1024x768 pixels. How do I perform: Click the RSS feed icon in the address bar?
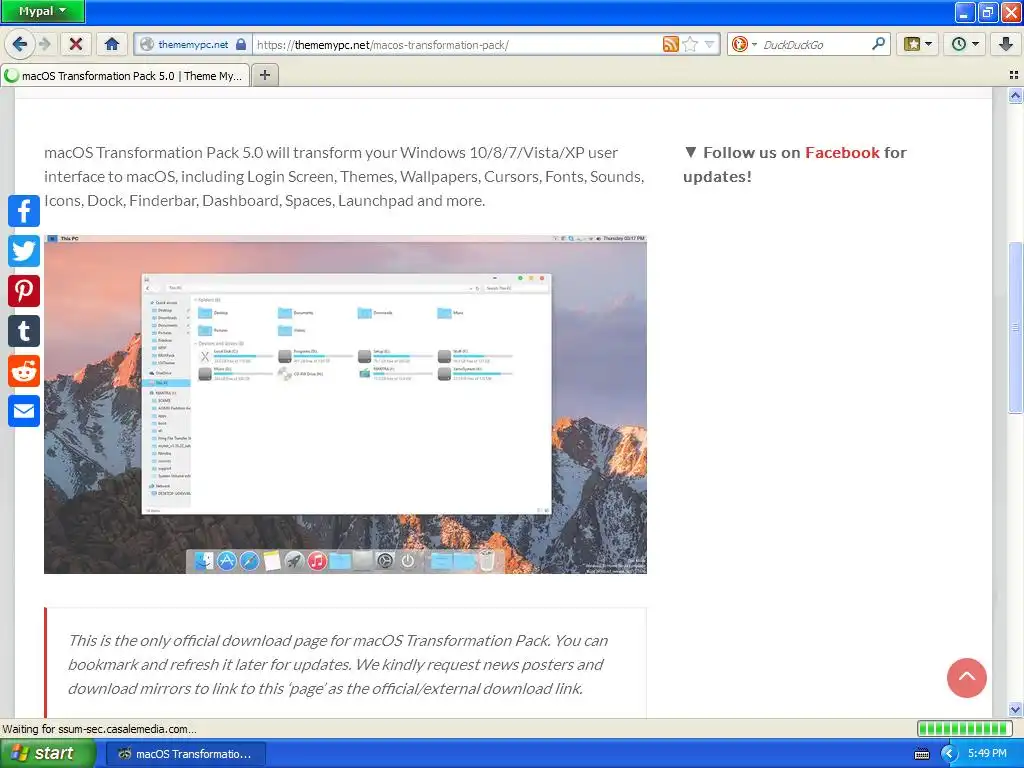coord(671,44)
